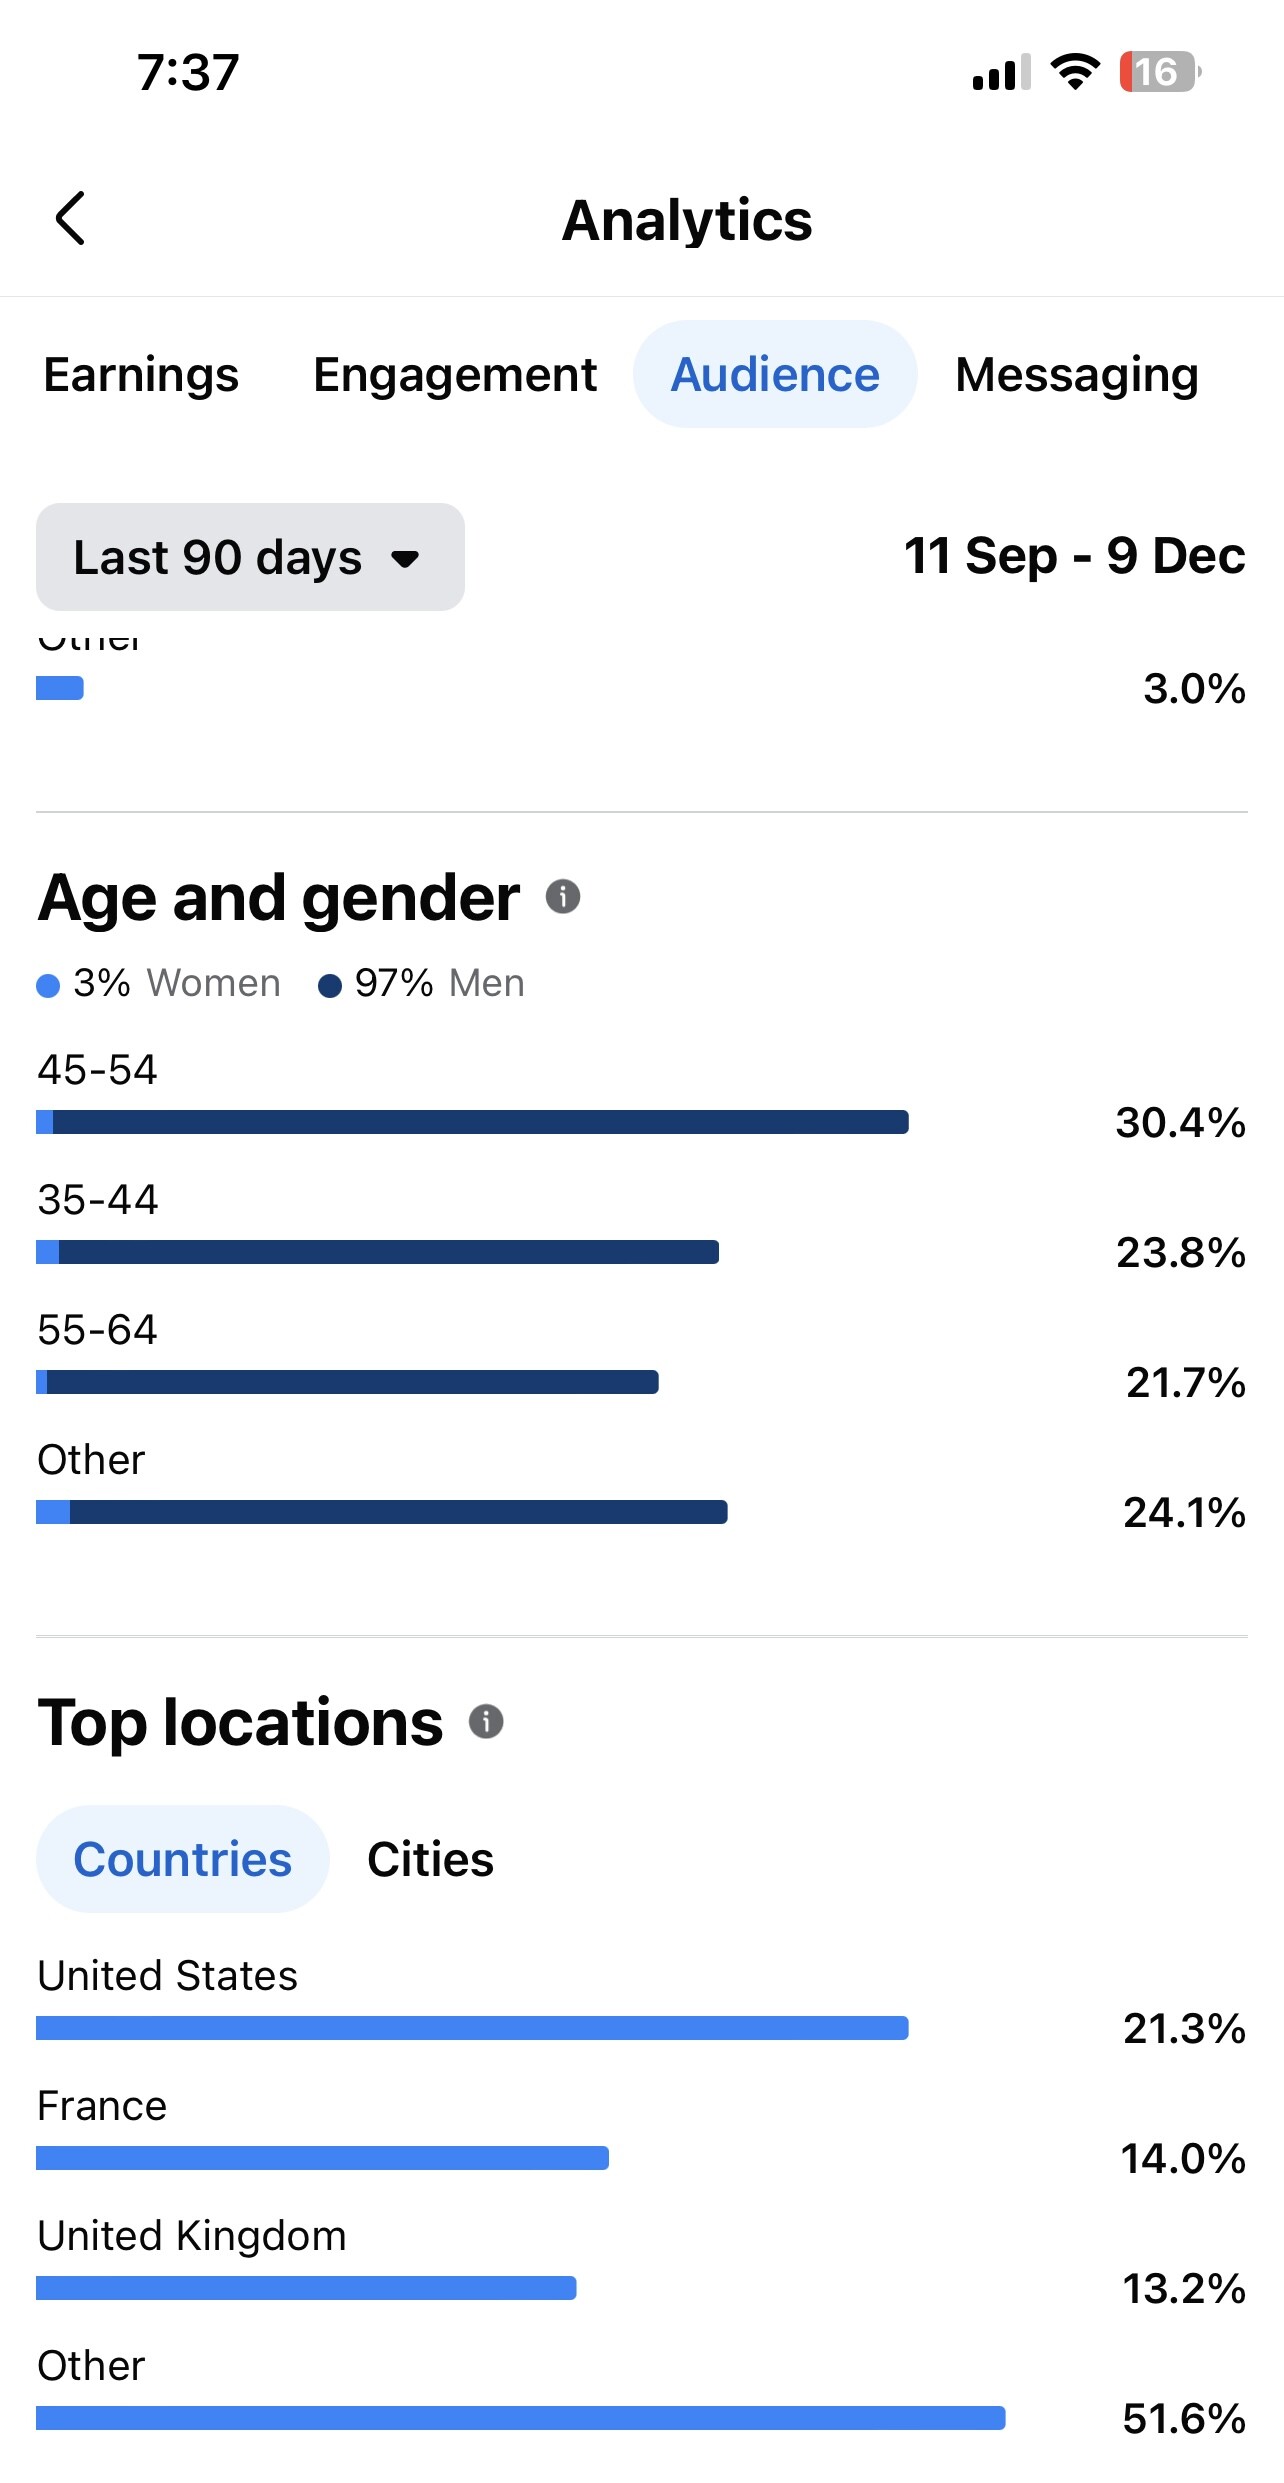Screen dimensions: 1284x2483
Task: Open the Messaging tab
Action: (x=1077, y=375)
